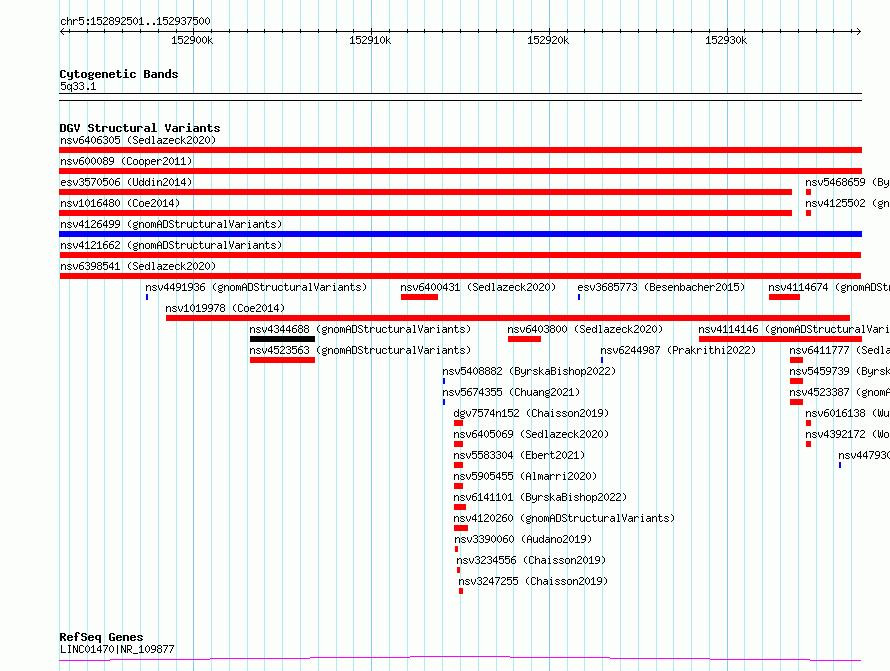This screenshot has height=671, width=890.
Task: Open the esv3570506 (Uddin2014) variant
Action: (x=126, y=182)
